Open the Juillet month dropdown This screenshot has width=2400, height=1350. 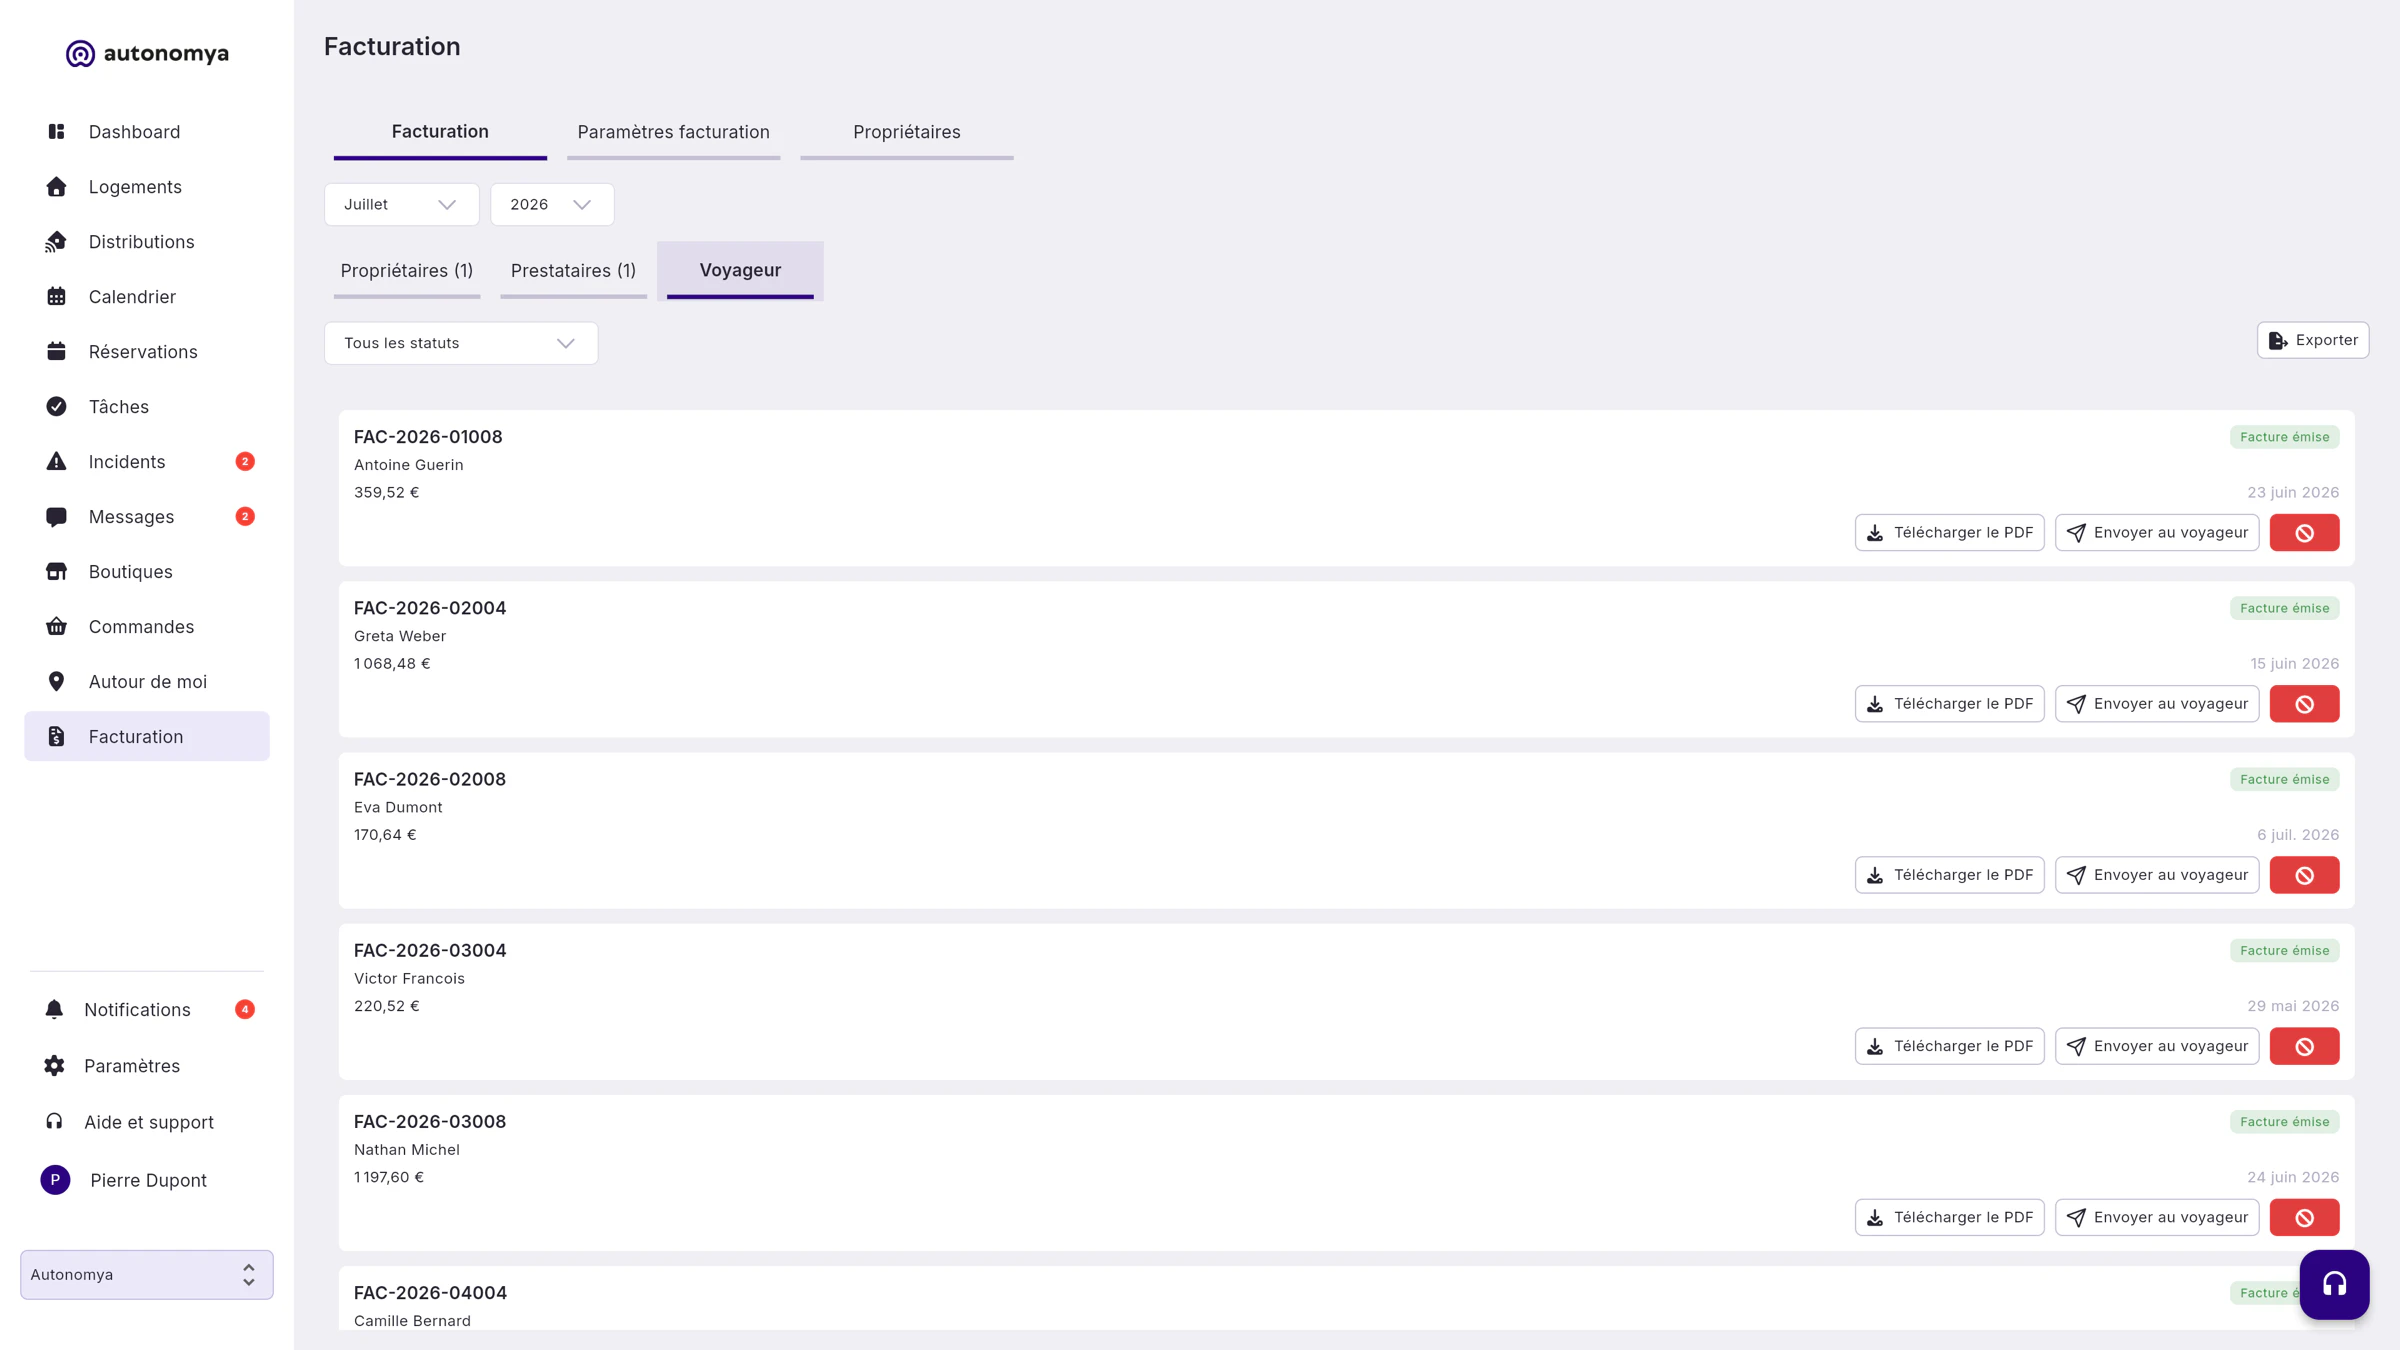402,205
